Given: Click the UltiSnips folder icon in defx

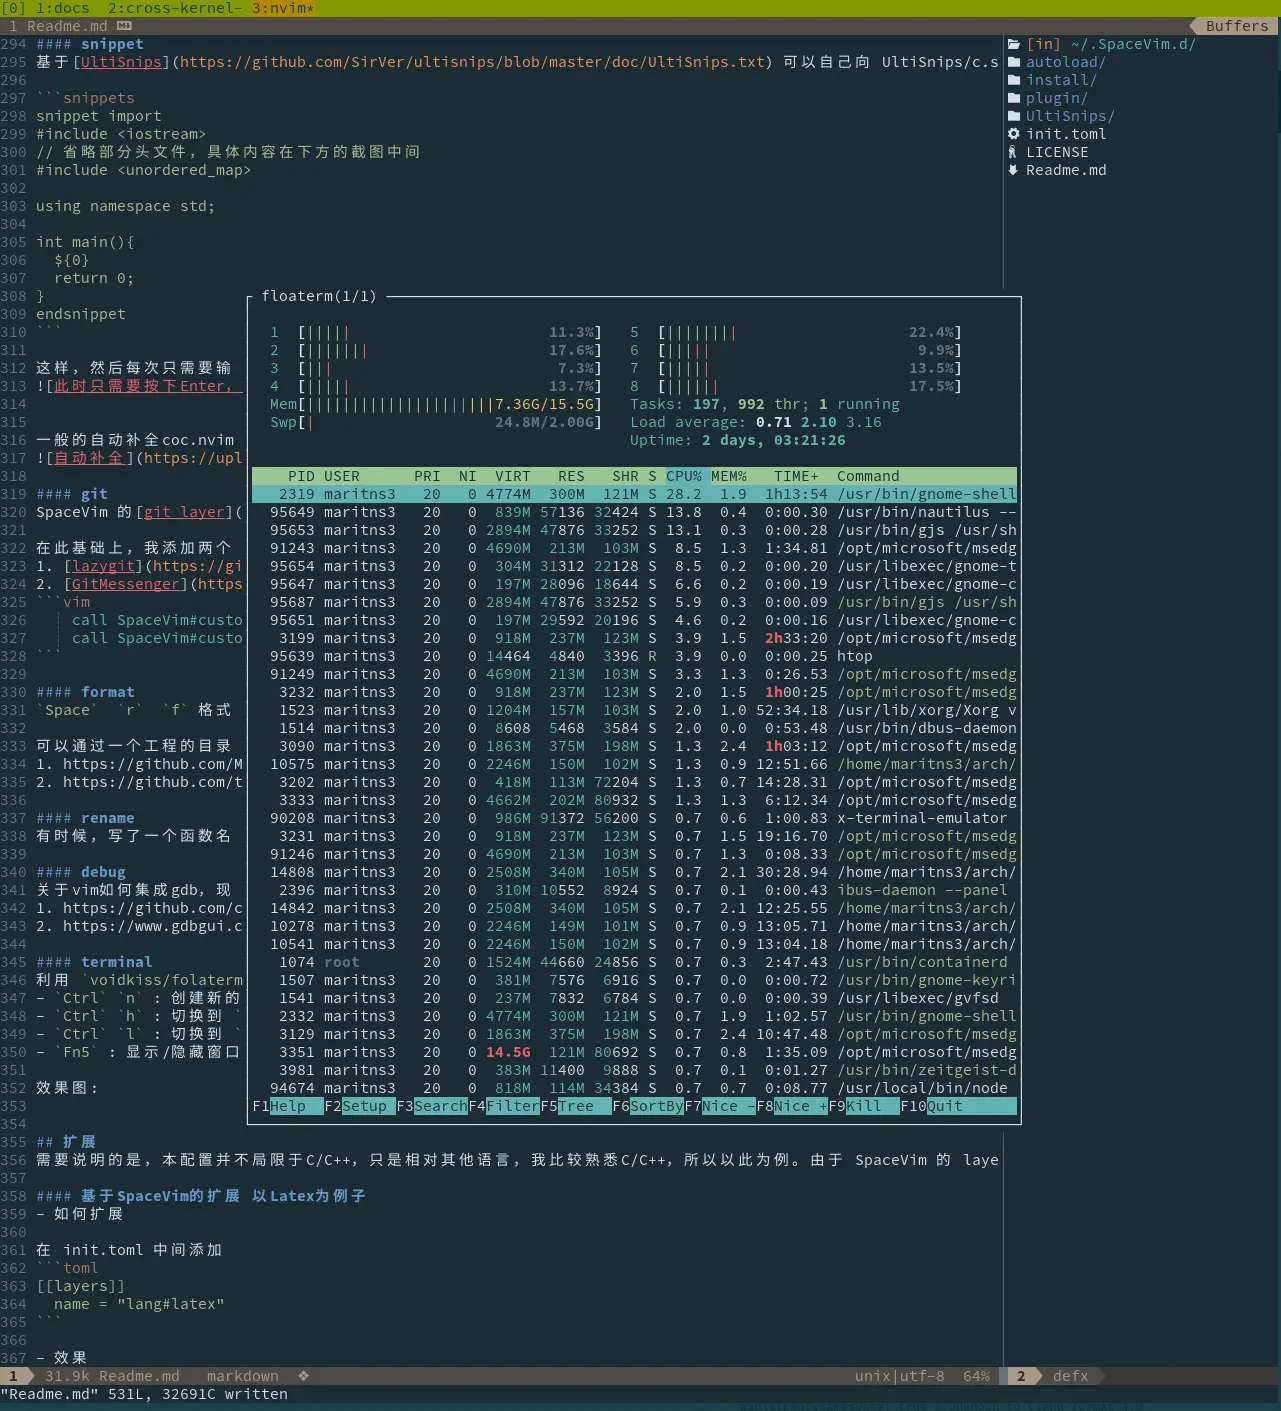Looking at the screenshot, I should (1013, 116).
